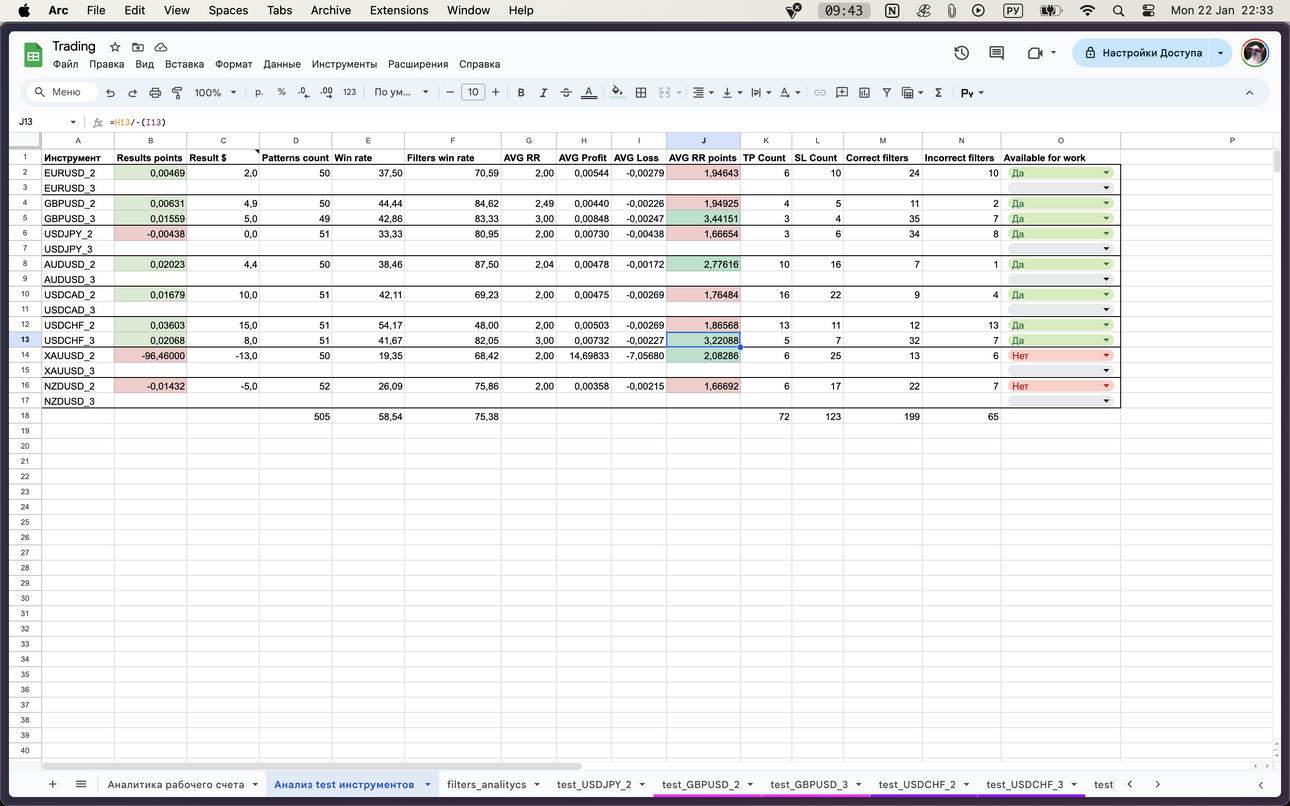The height and width of the screenshot is (806, 1290).
Task: Open text rotation dropdown
Action: (790, 93)
